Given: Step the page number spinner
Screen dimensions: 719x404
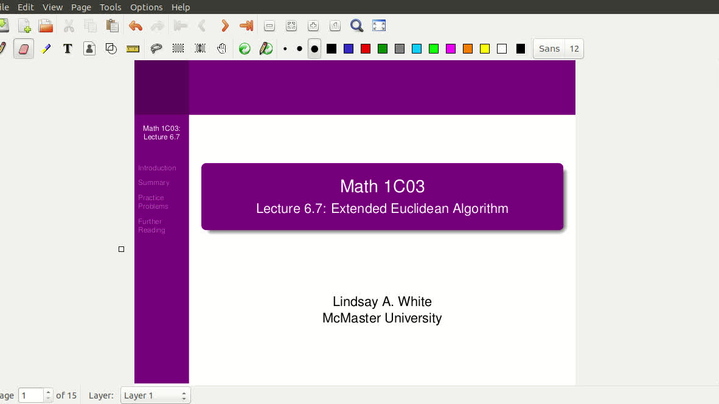Looking at the screenshot, I should [48, 395].
